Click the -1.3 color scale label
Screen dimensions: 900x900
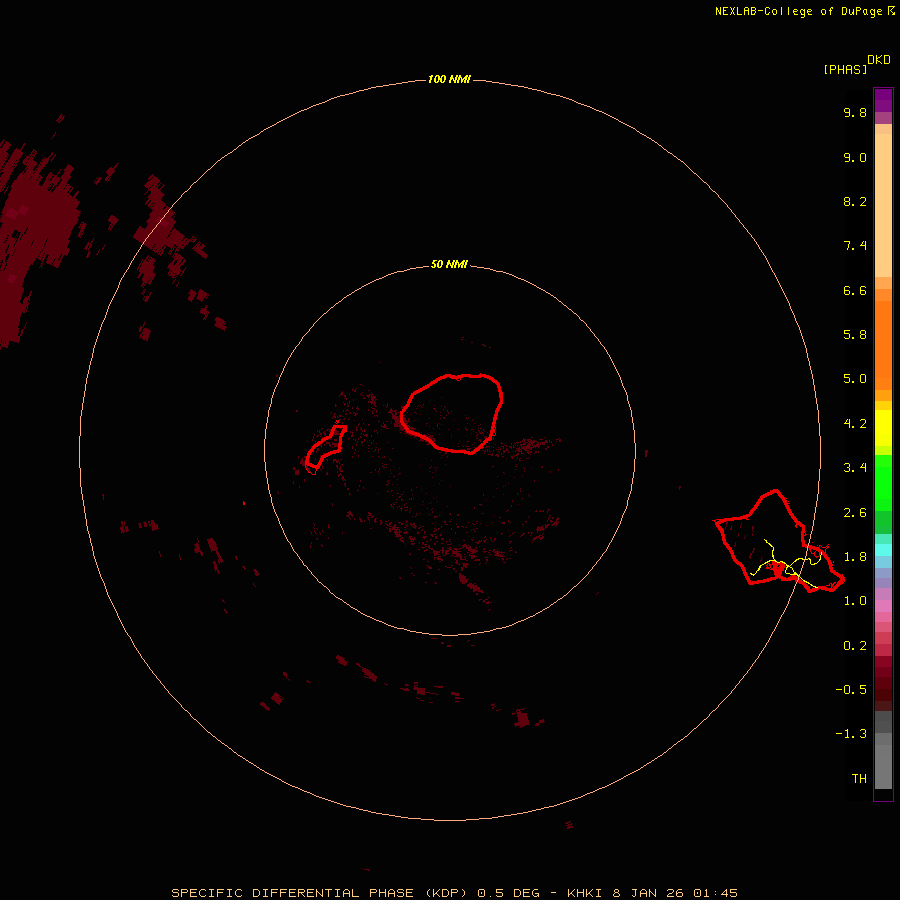tap(851, 734)
